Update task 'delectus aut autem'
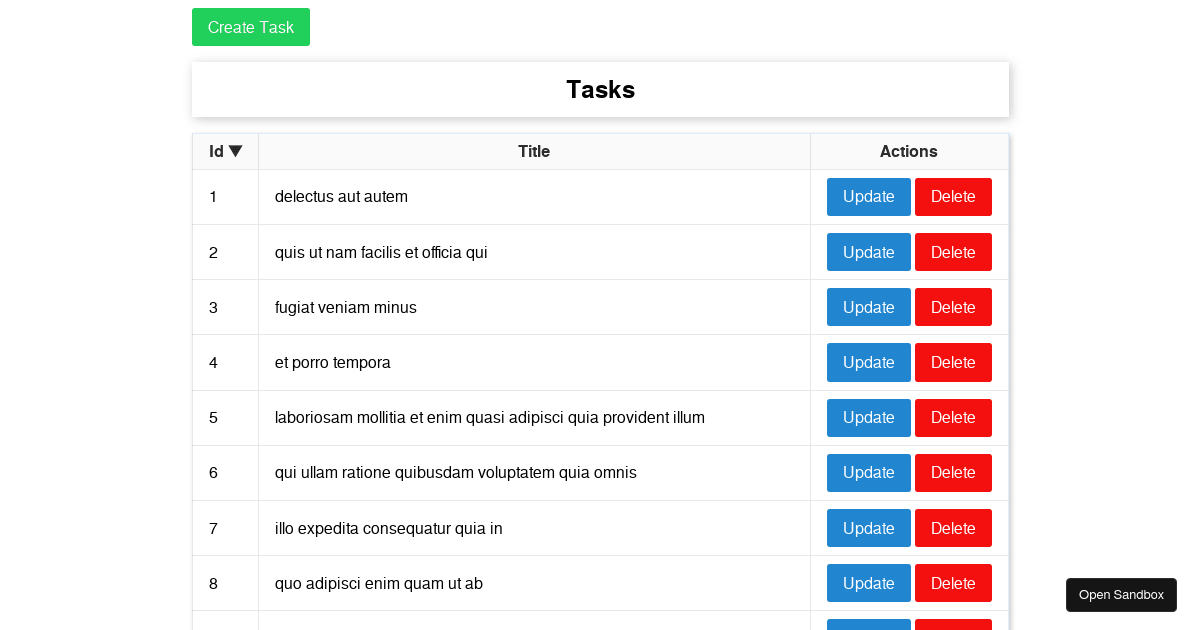 (x=868, y=197)
